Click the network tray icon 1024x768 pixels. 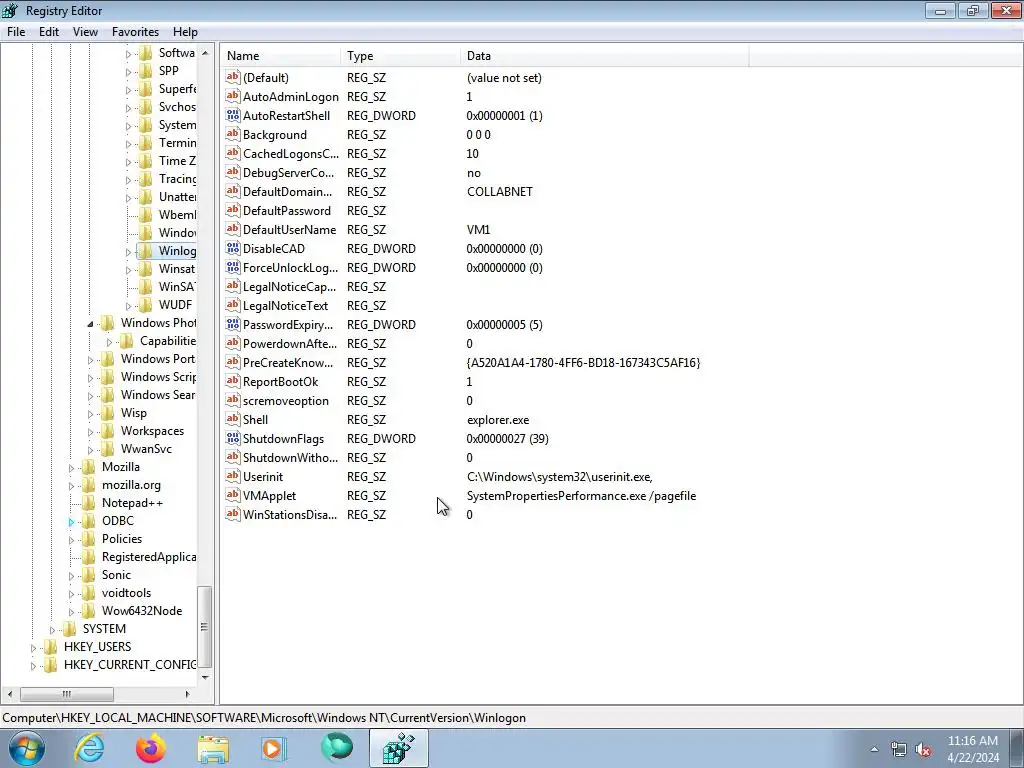click(x=899, y=750)
